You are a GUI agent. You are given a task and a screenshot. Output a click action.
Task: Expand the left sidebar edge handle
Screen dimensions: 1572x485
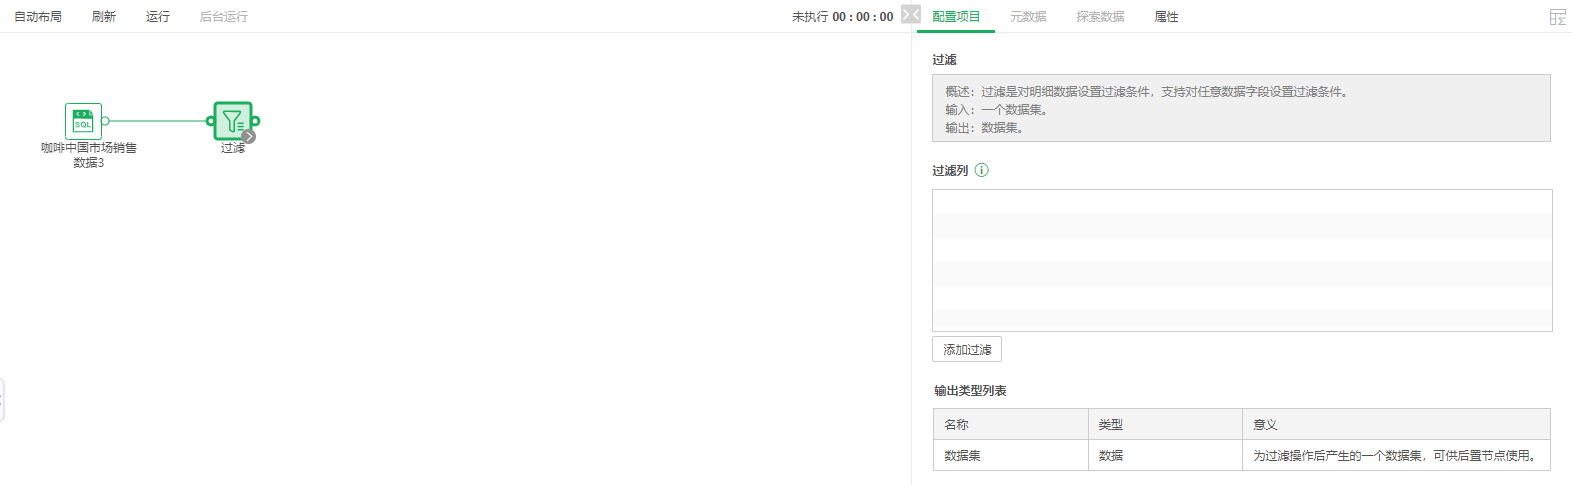[x=2, y=400]
